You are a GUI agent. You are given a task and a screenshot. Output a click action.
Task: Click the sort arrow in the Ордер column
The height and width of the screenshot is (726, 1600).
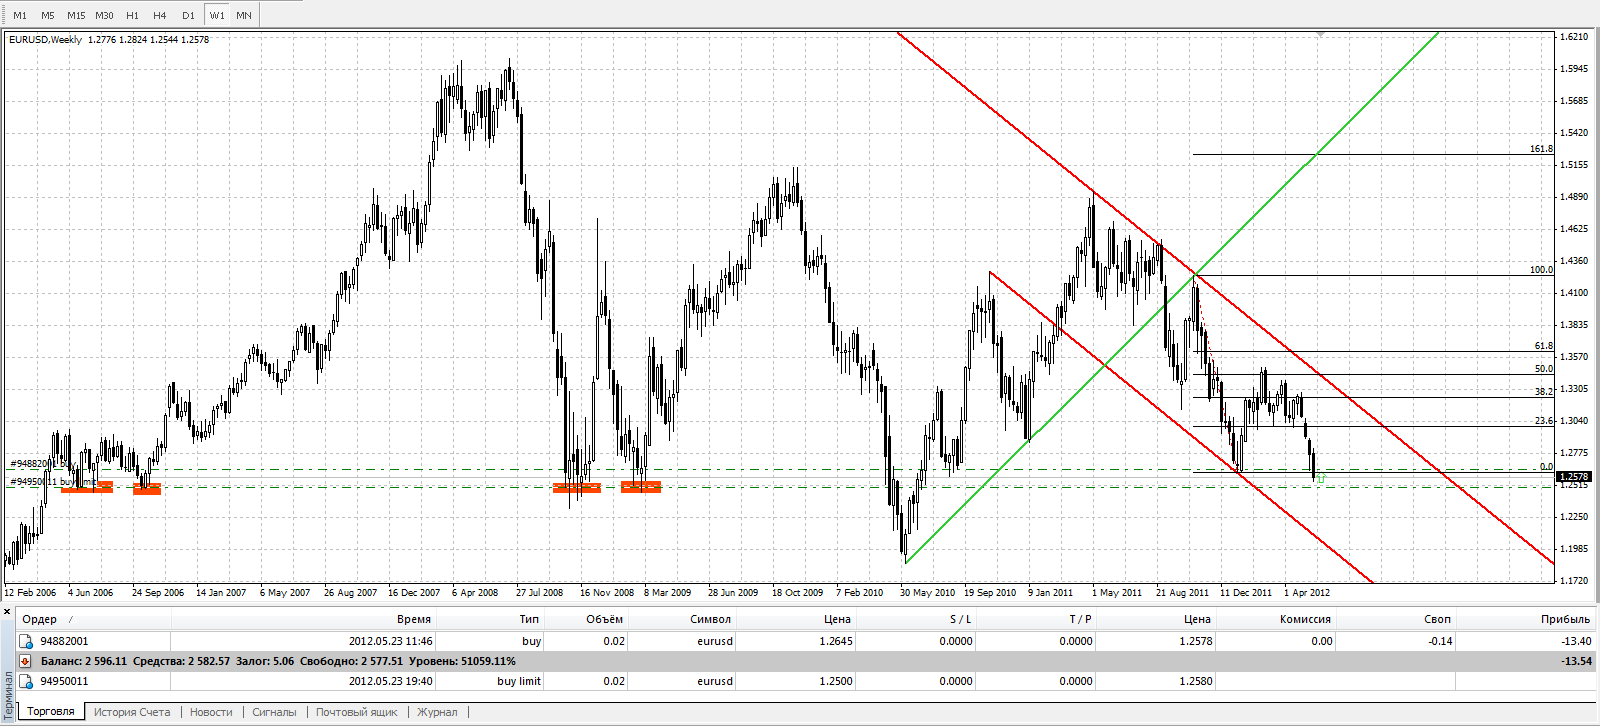coord(70,620)
